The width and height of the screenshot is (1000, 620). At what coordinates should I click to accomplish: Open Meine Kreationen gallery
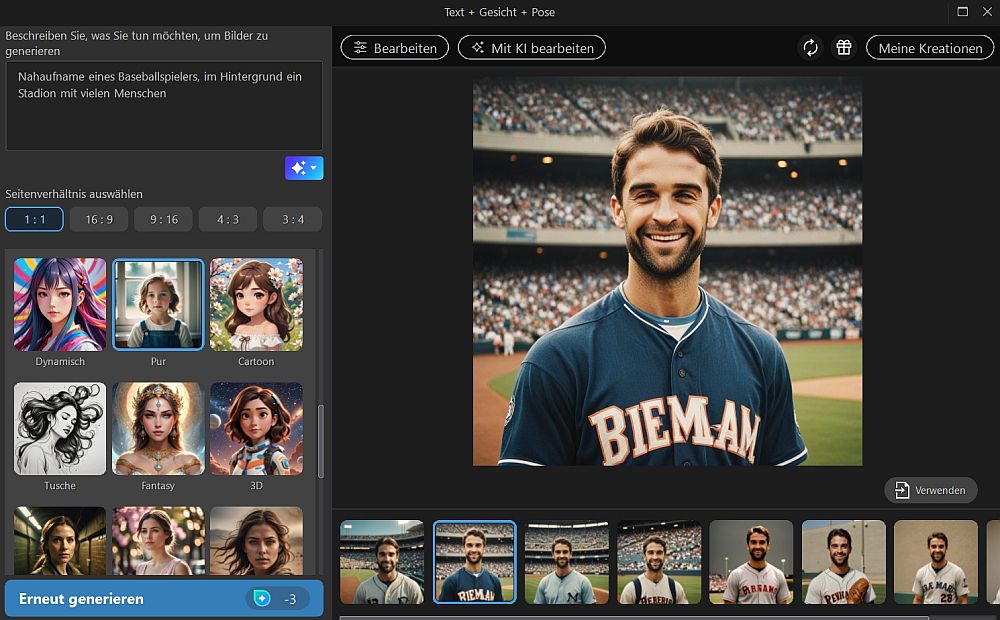(930, 48)
